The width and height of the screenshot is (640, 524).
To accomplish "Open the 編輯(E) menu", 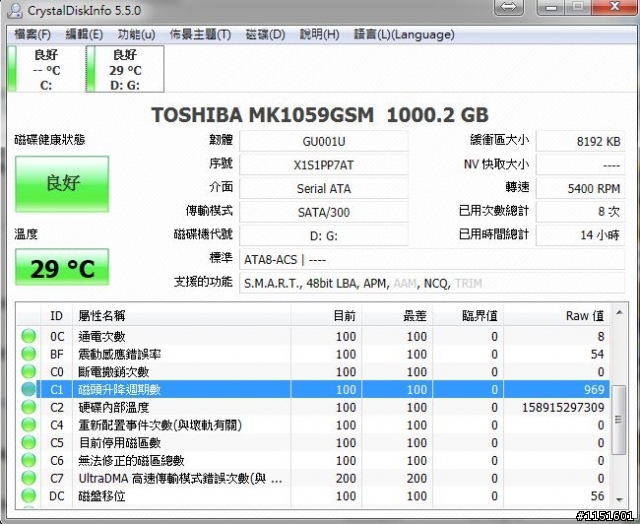I will click(84, 35).
